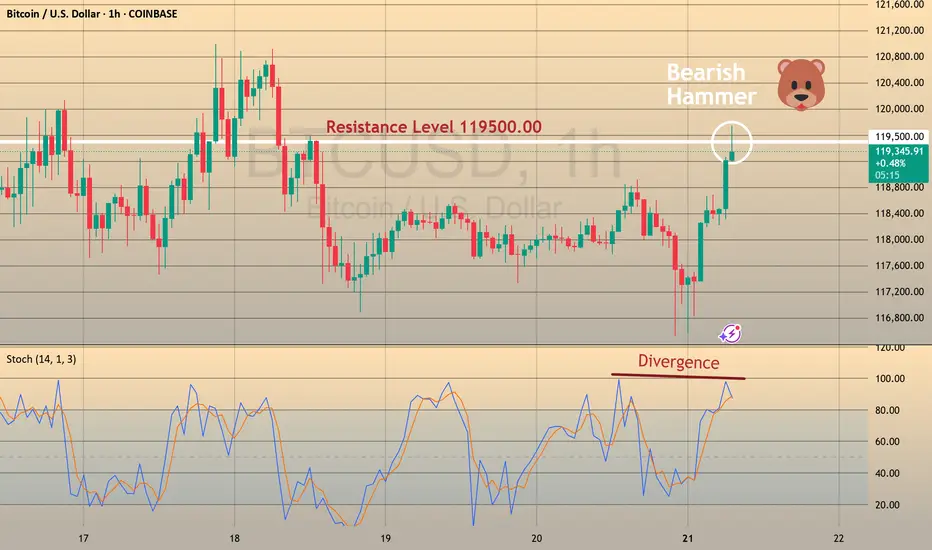Screen dimensions: 932x550
Task: Click the 118,800.00 price axis label
Action: click(899, 187)
